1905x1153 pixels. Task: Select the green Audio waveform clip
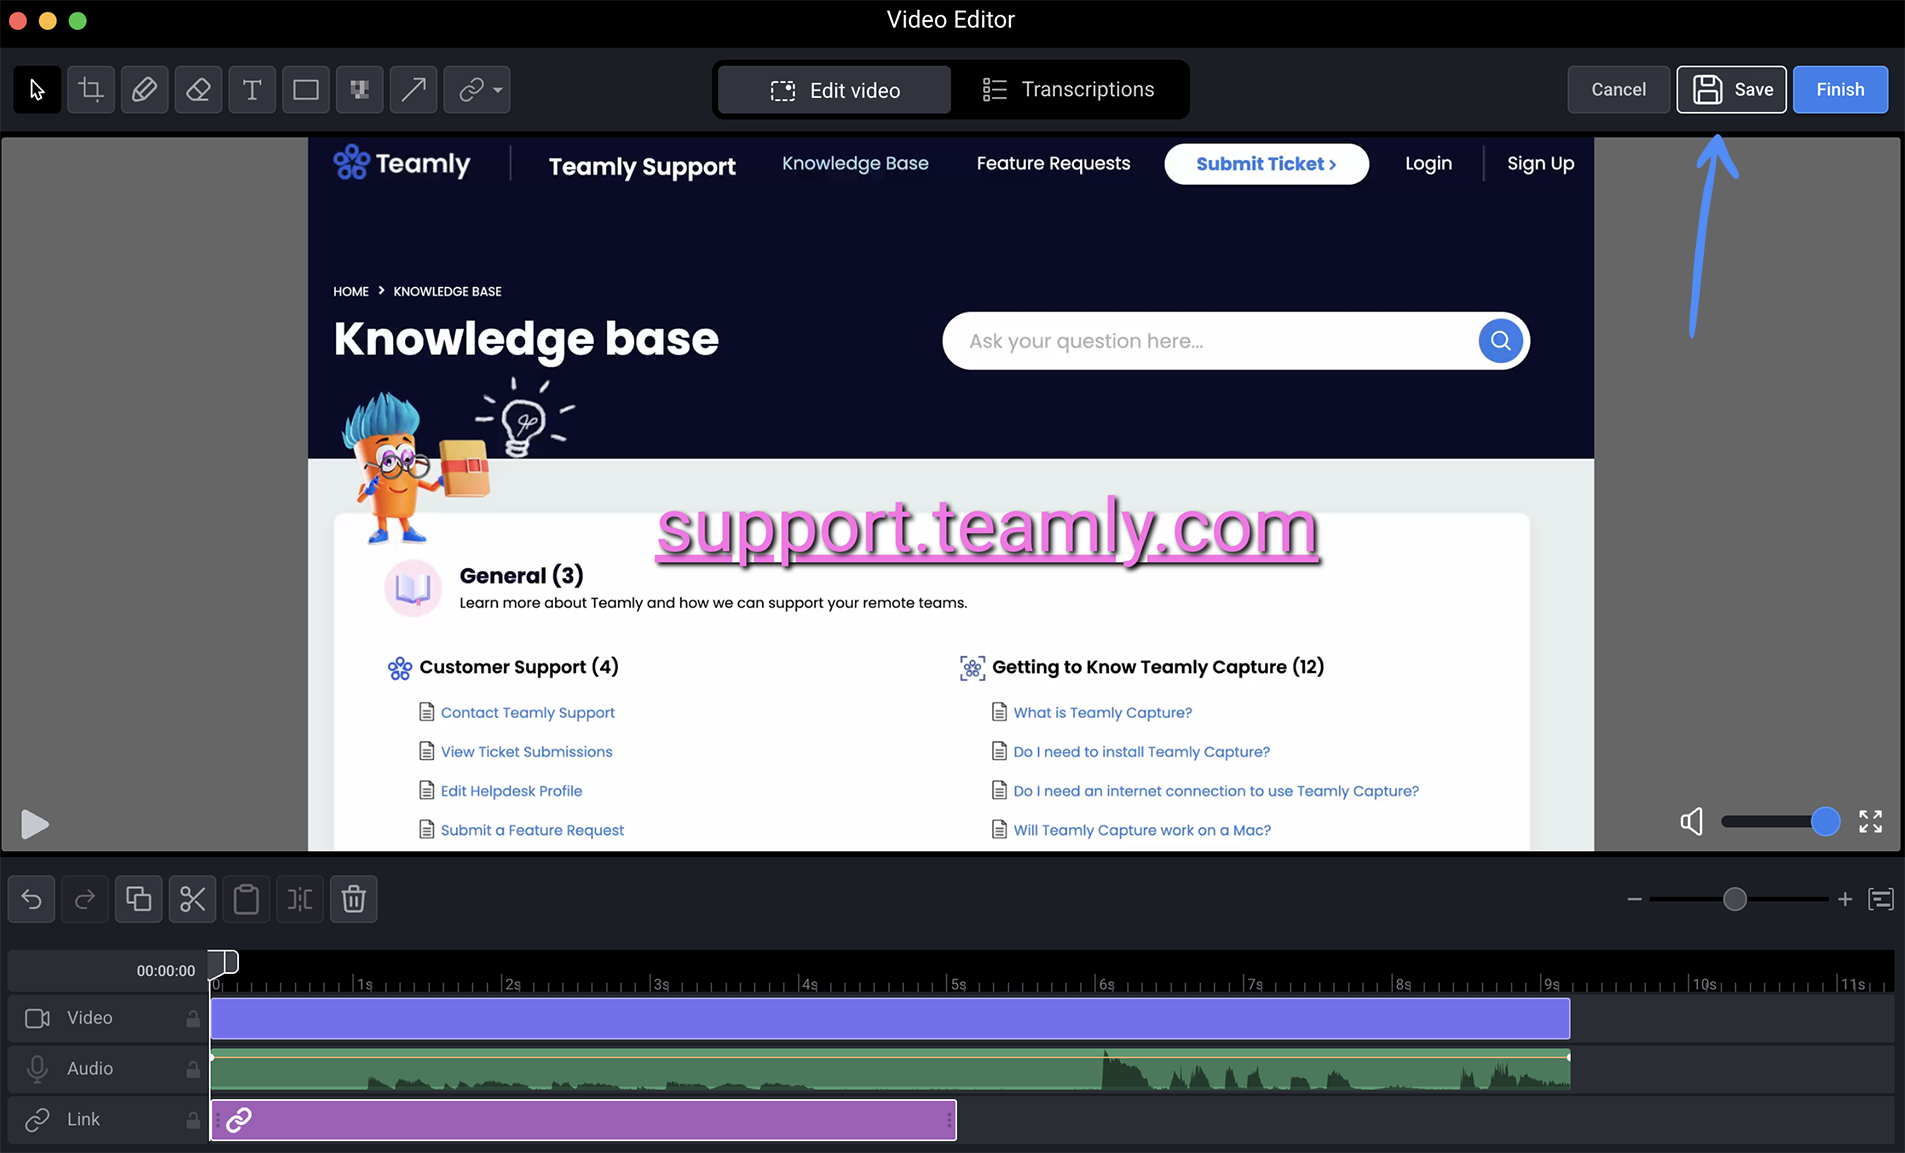click(x=890, y=1070)
